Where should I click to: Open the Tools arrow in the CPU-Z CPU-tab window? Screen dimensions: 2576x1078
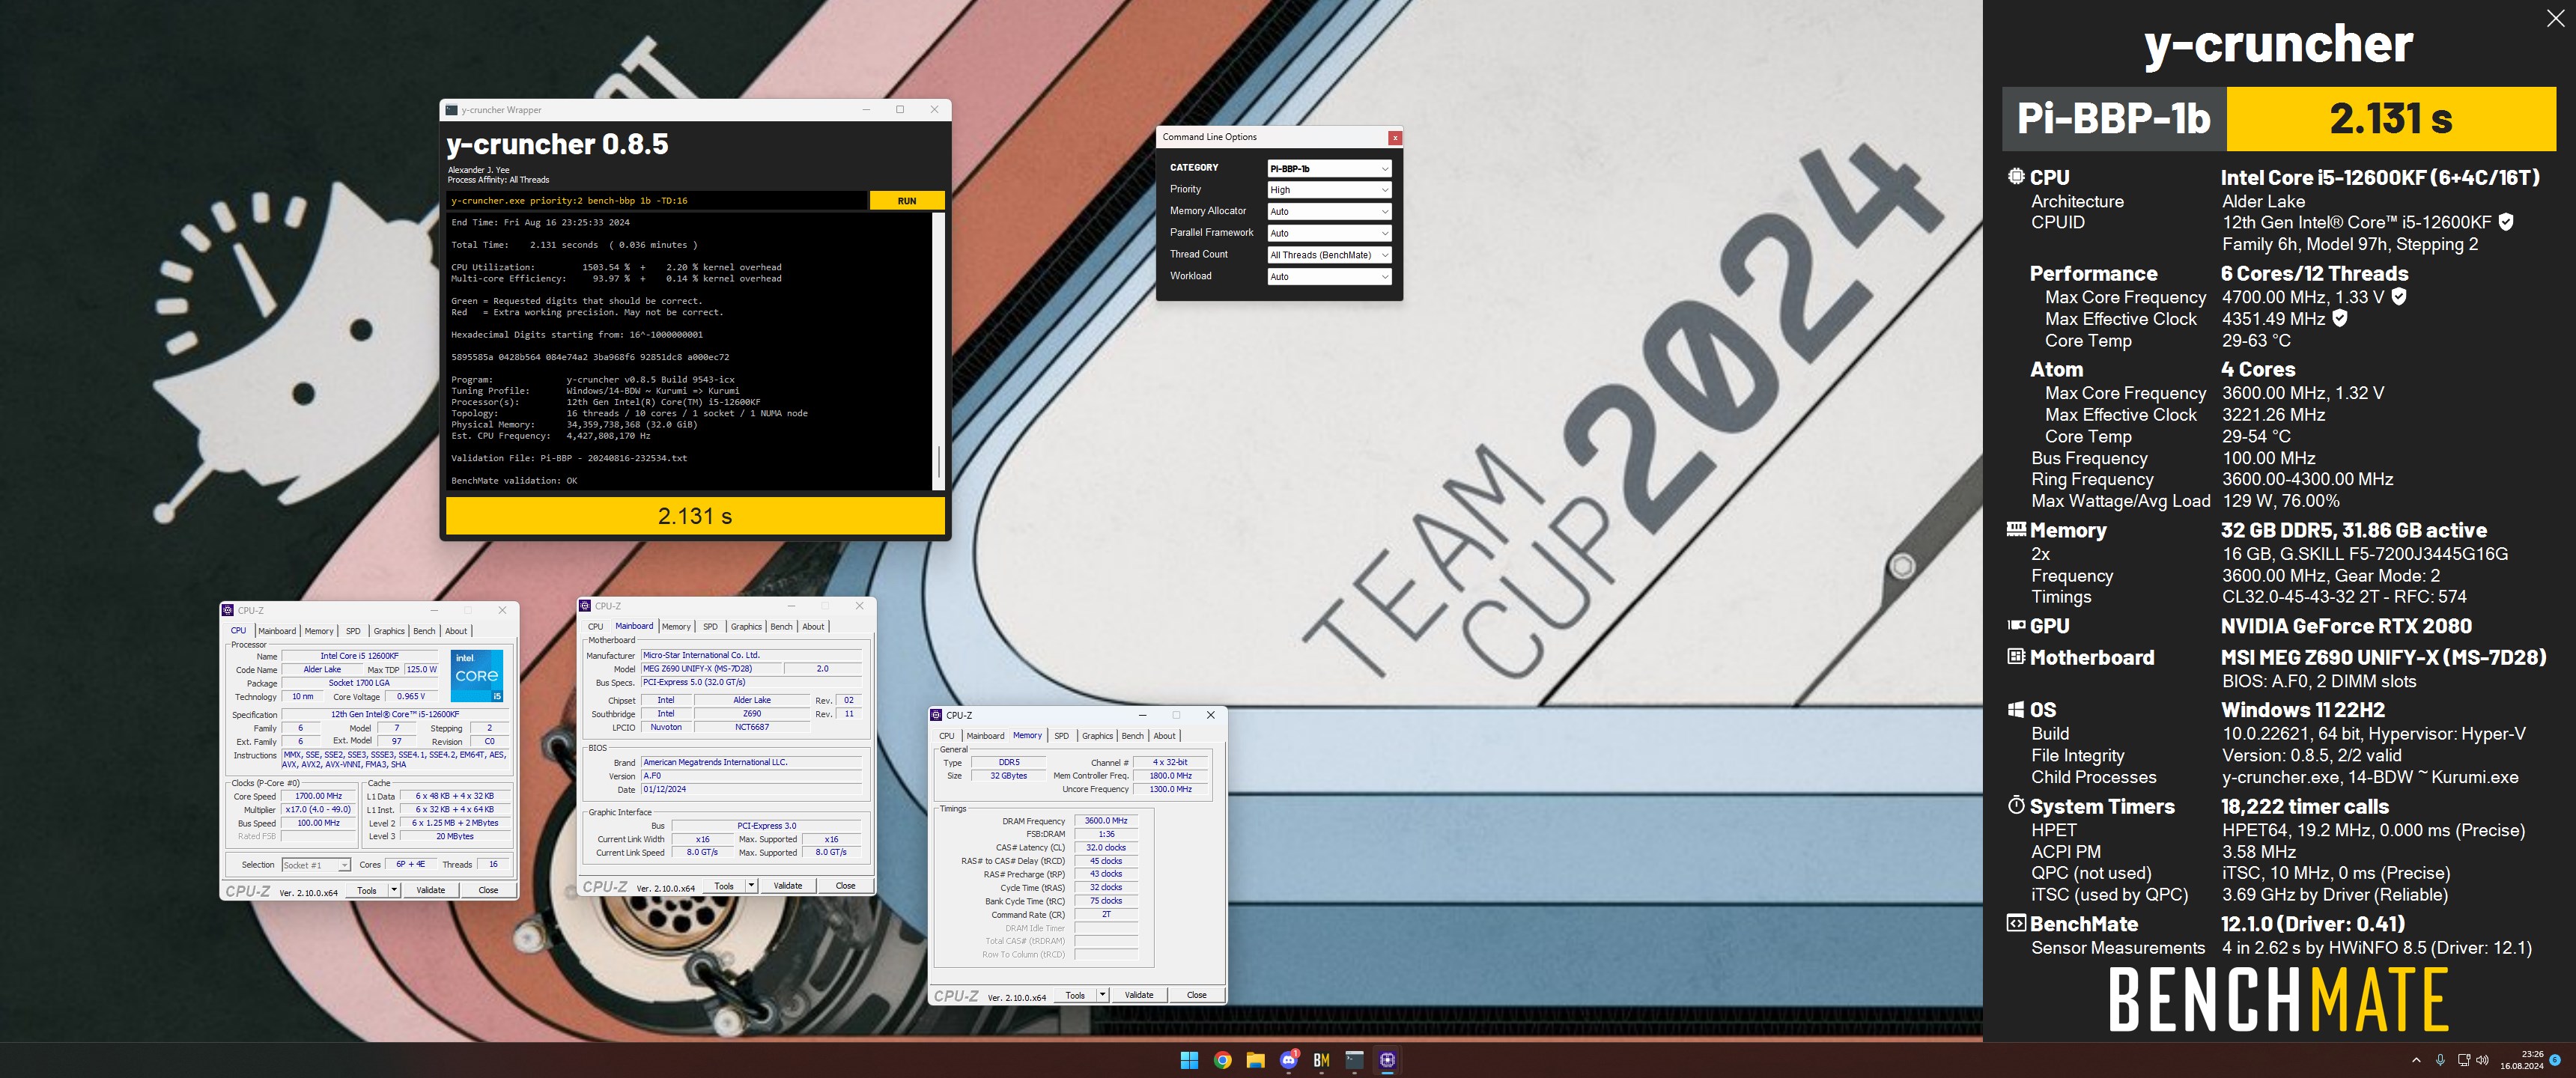[x=394, y=890]
